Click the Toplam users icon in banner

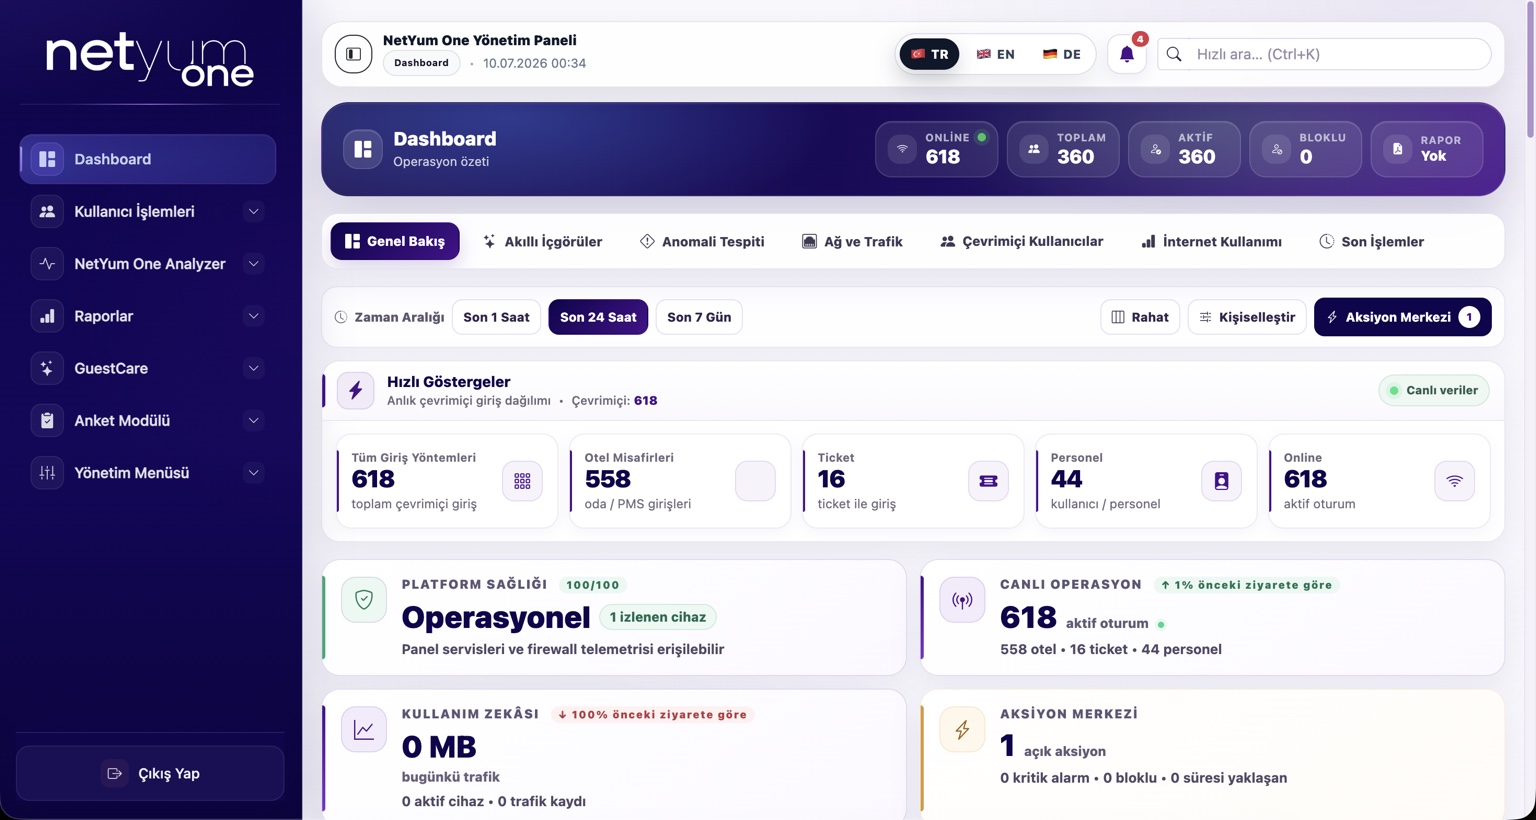coord(1034,149)
